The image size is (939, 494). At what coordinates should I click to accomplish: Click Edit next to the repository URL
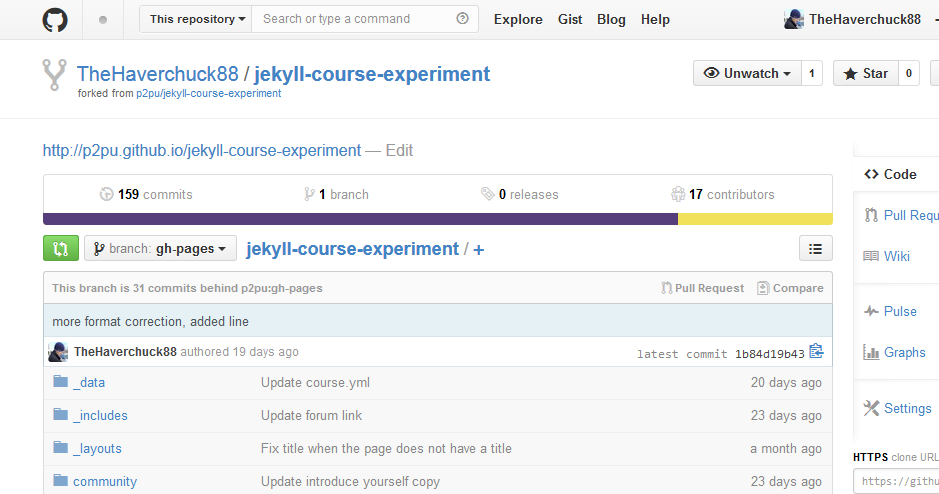399,150
